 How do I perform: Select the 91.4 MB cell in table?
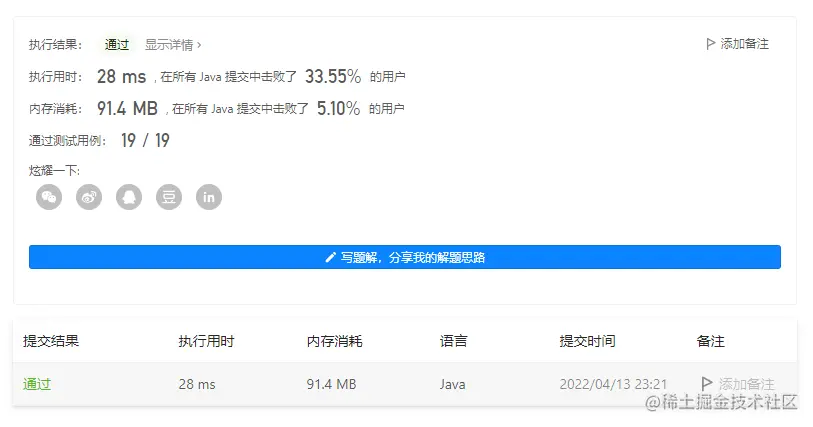click(x=331, y=385)
